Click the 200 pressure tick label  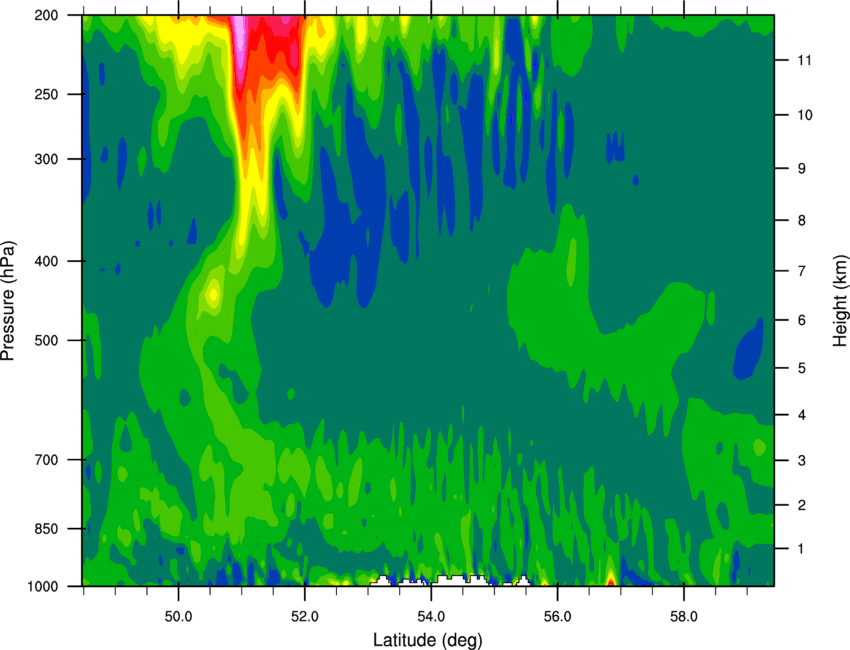(46, 16)
